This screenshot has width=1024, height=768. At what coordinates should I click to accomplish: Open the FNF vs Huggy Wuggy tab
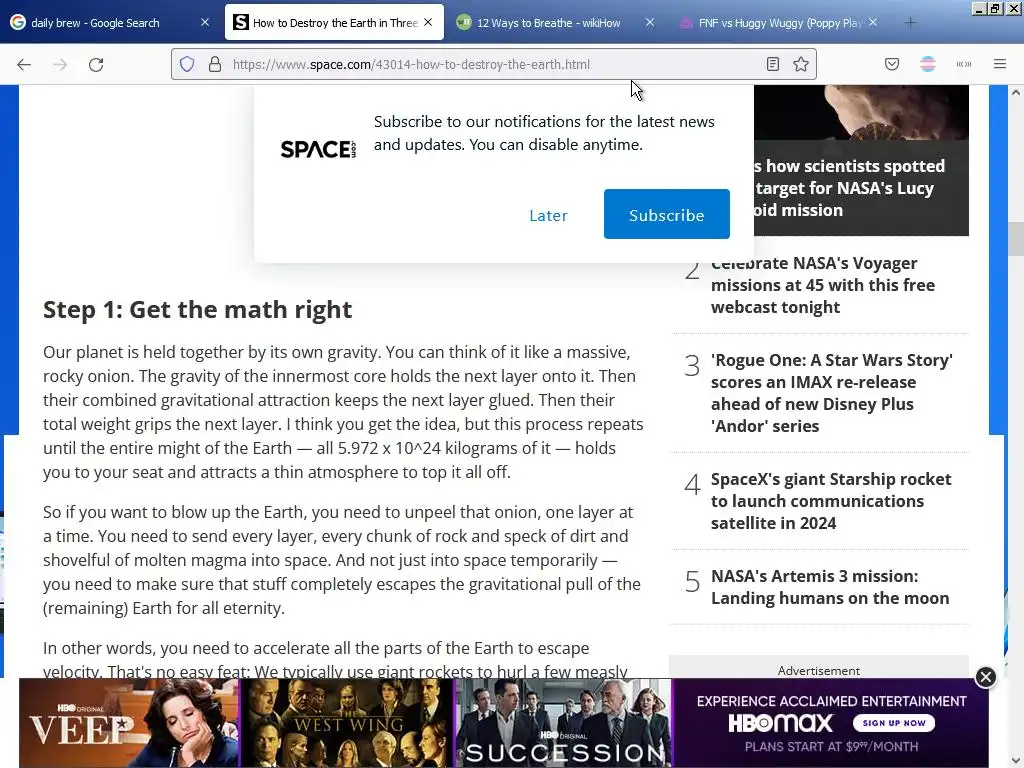point(780,22)
